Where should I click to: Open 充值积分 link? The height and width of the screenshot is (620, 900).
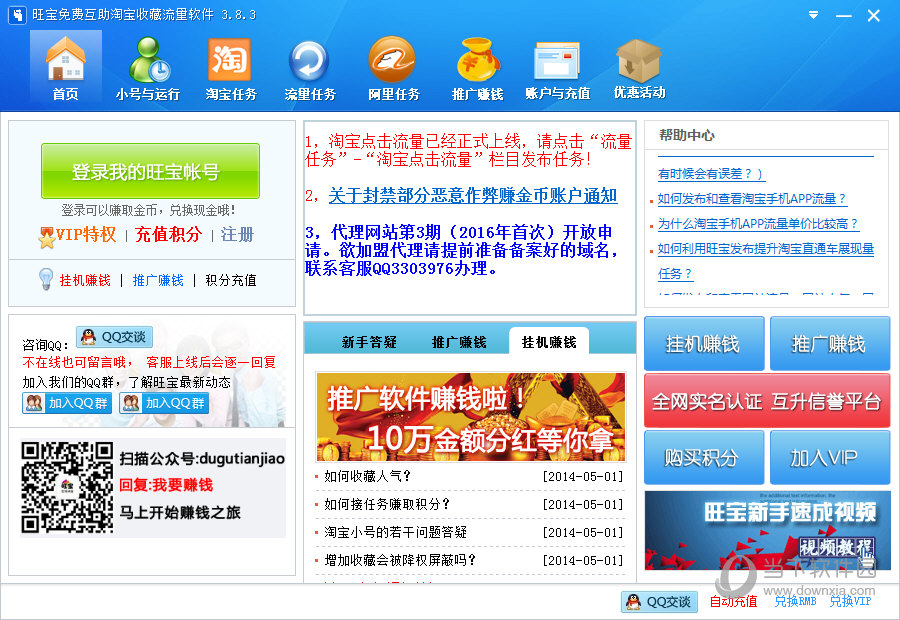pos(168,234)
